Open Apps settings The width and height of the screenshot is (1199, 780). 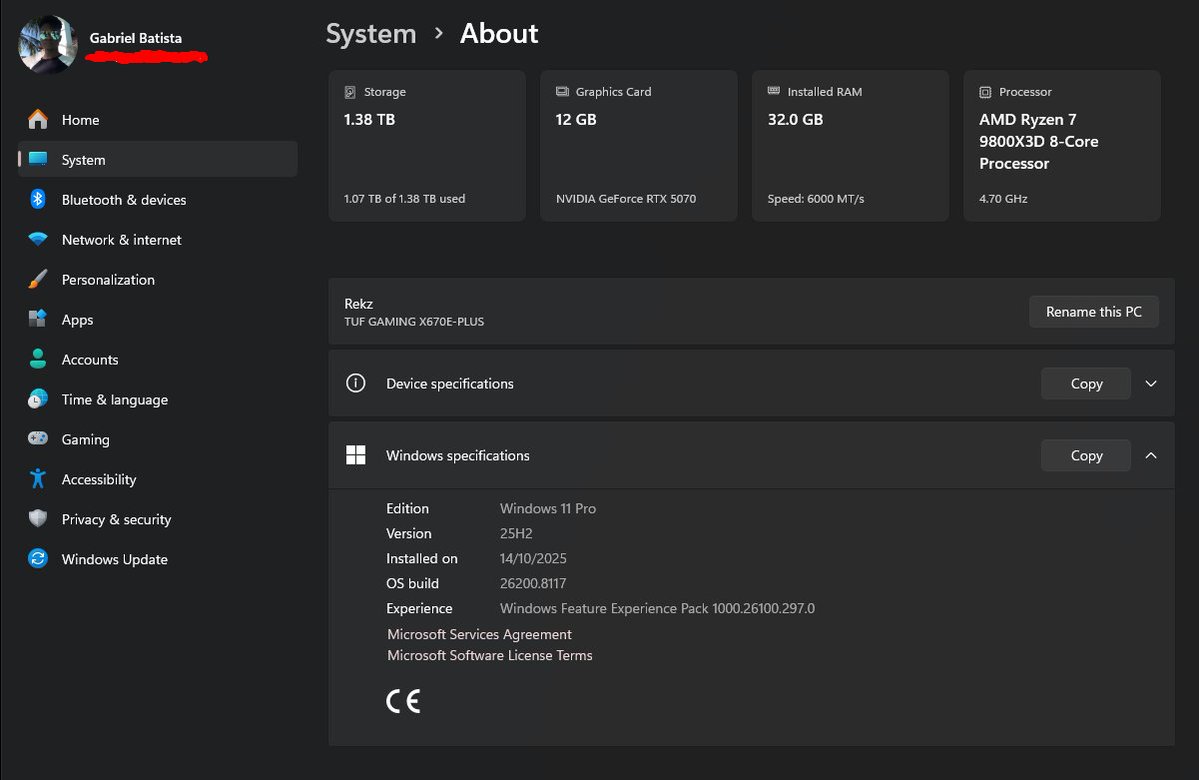pos(158,319)
